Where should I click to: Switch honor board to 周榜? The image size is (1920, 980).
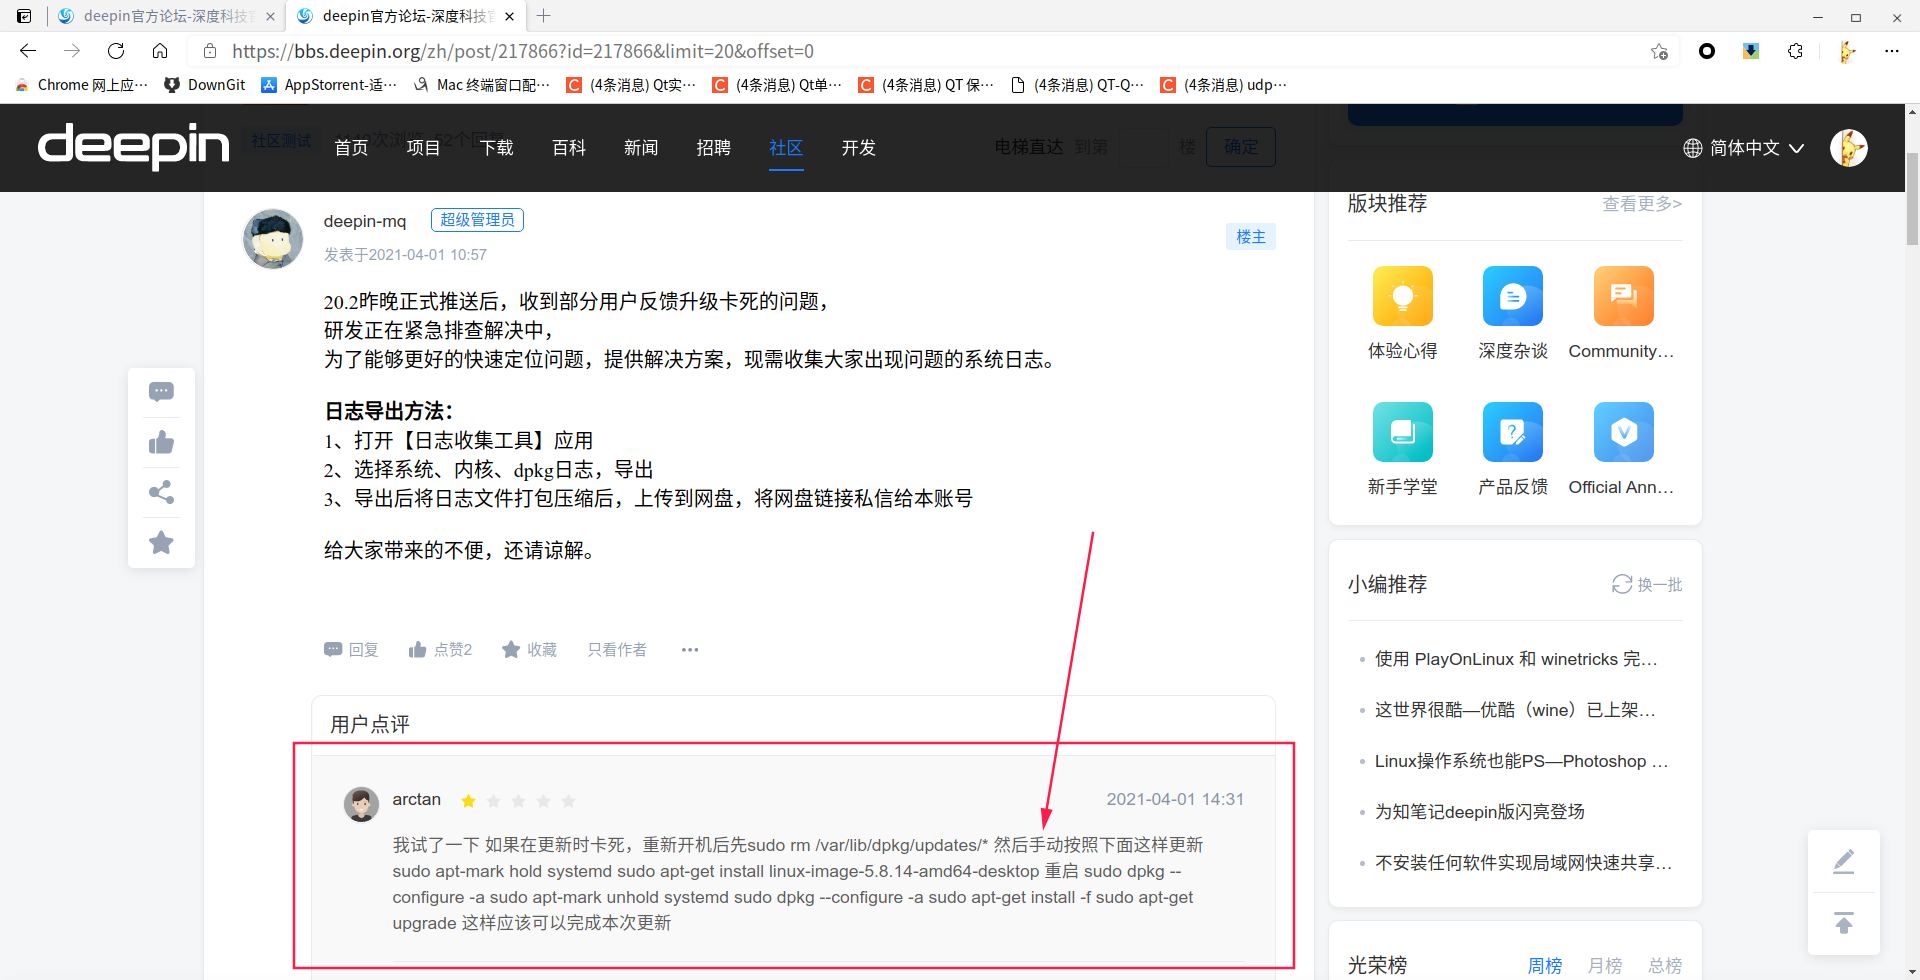[x=1545, y=966]
